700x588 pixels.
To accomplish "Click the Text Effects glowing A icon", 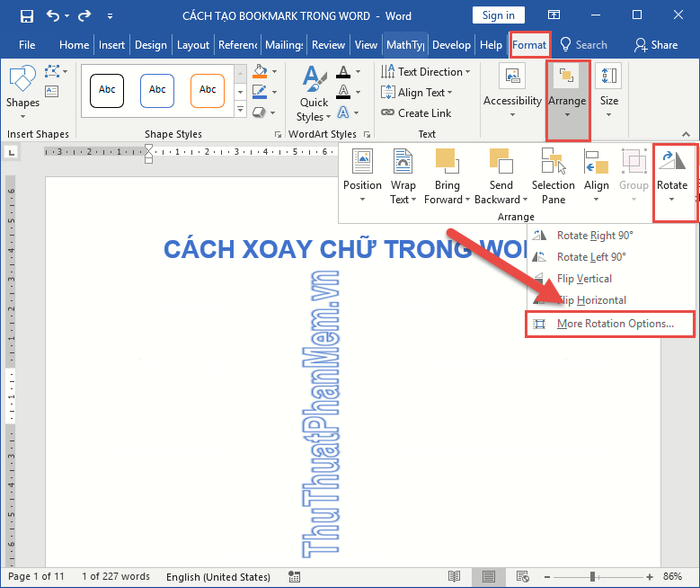I will 343,113.
